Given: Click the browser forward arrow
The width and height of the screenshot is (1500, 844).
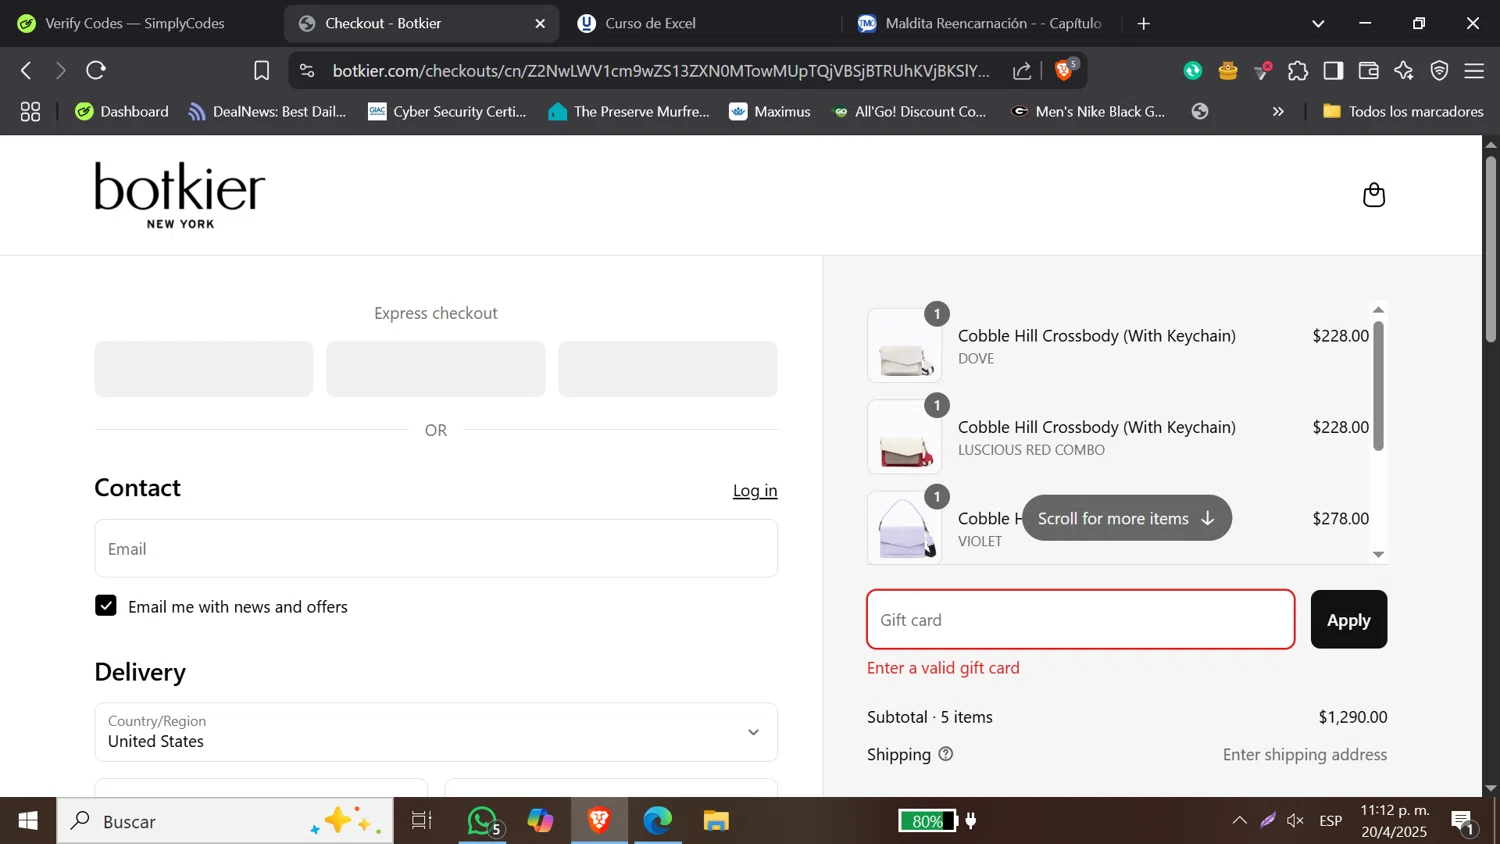Looking at the screenshot, I should 61,71.
